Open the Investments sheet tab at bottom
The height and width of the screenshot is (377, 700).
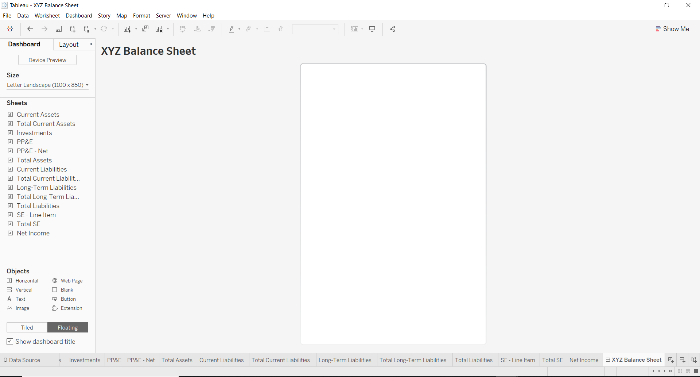84,360
